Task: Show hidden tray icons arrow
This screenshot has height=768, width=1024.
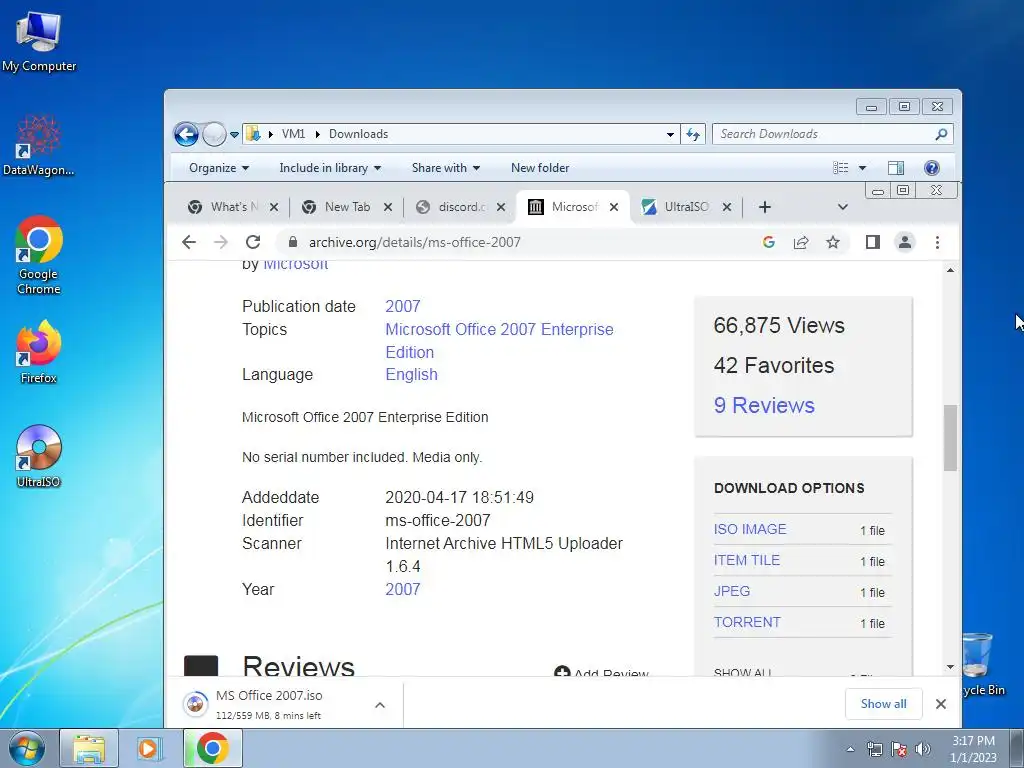Action: [850, 749]
